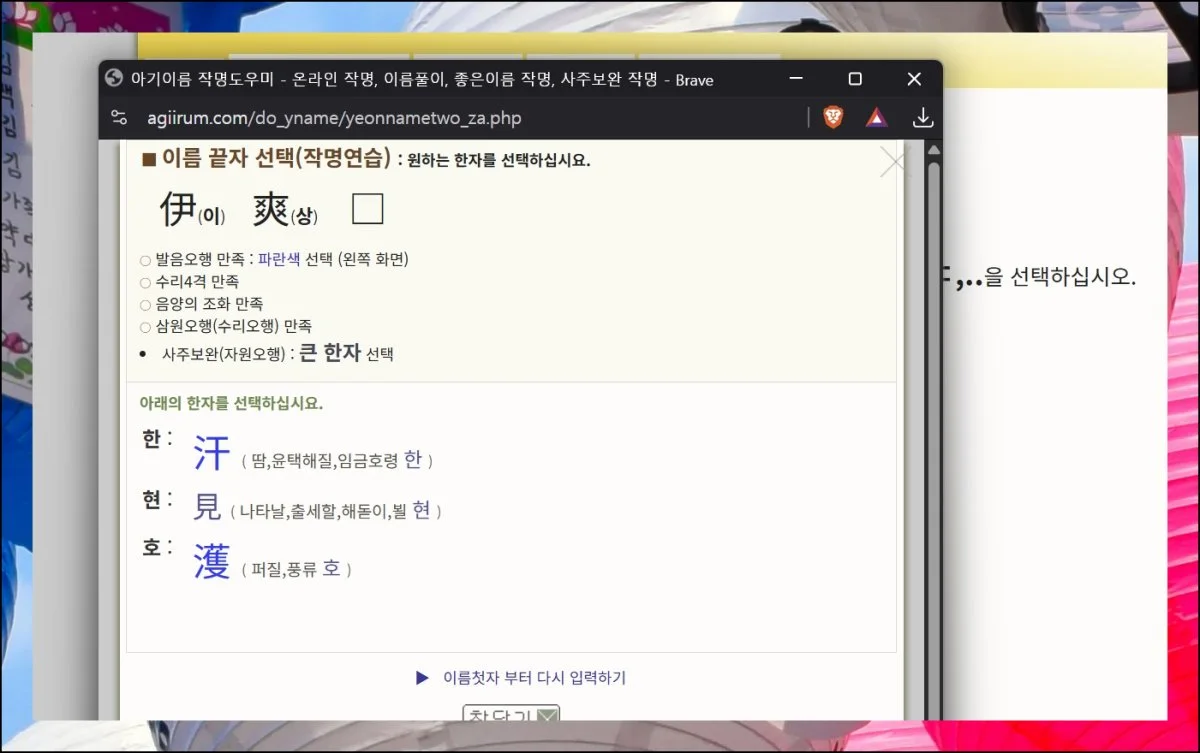Click the globe favicon in title bar
Screen dimensions: 1200x753
click(114, 79)
